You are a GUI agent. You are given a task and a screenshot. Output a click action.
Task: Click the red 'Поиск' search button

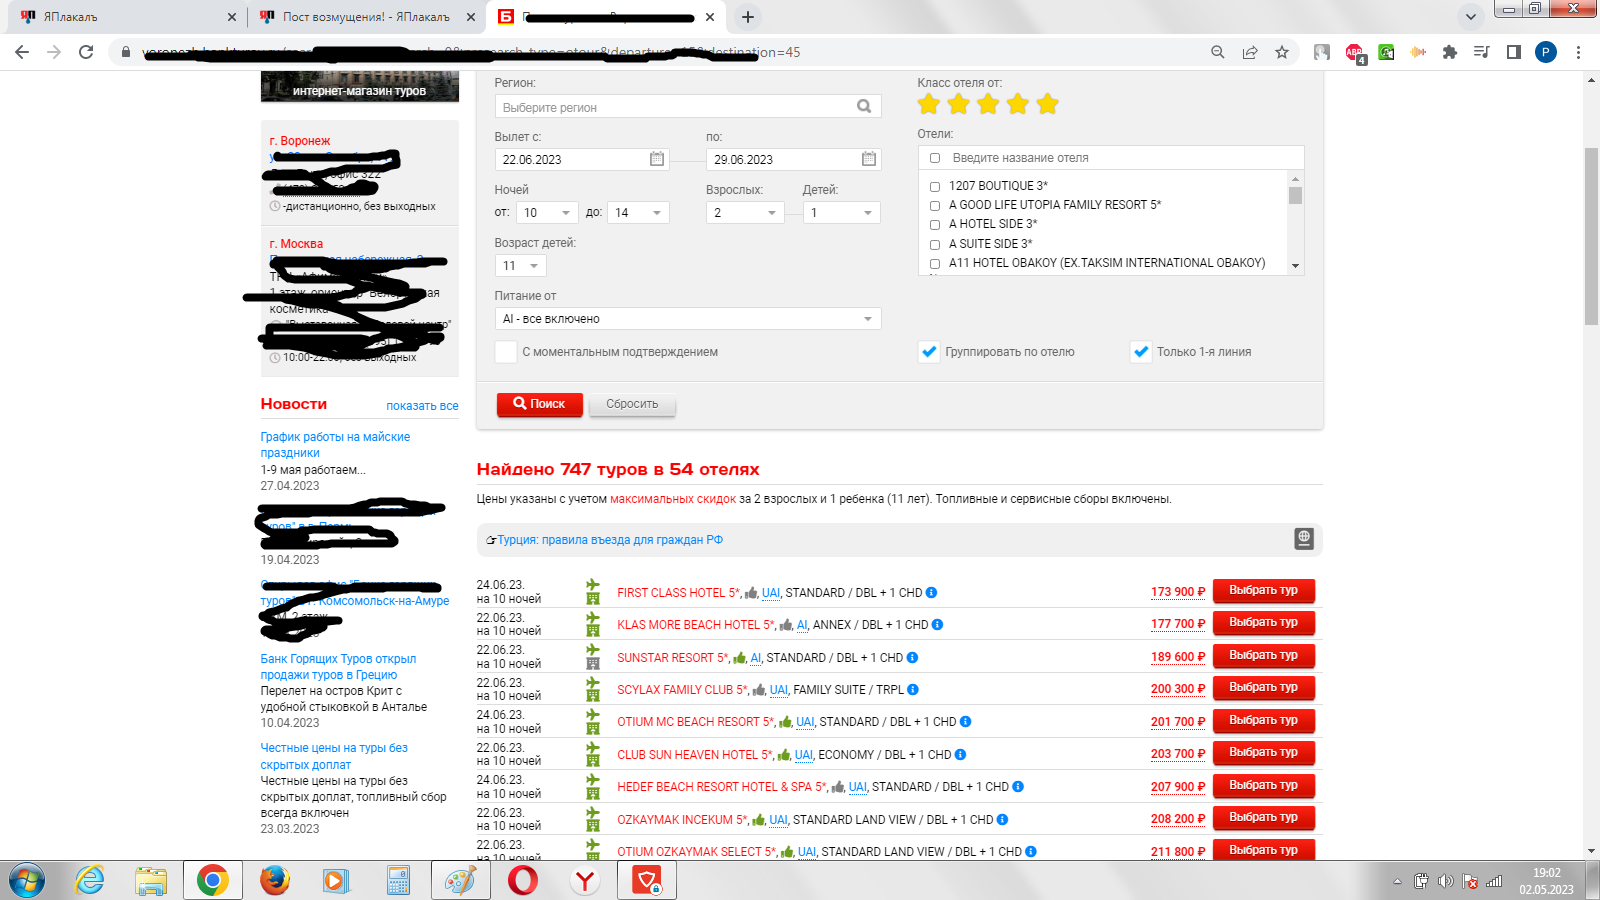pos(539,404)
